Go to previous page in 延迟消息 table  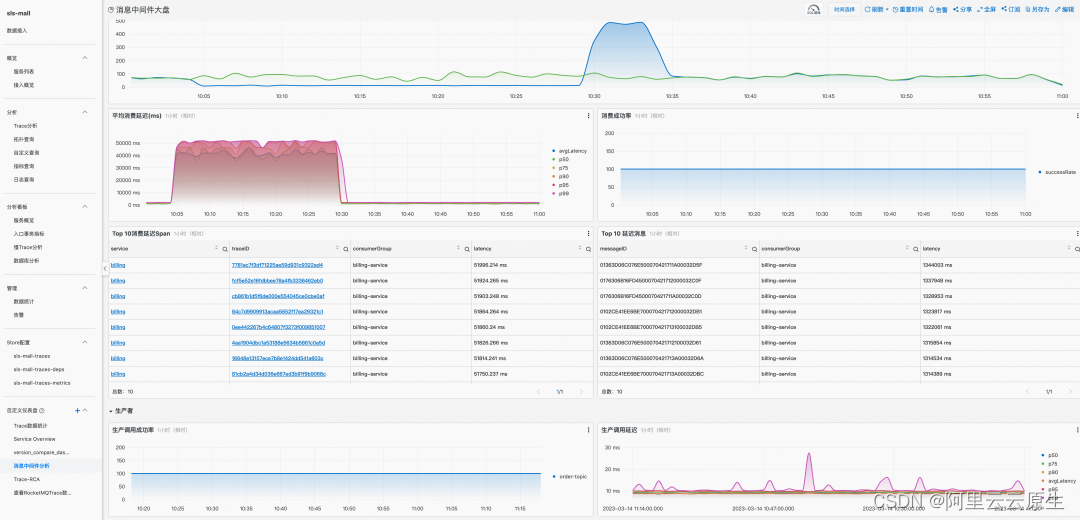pyautogui.click(x=1028, y=391)
